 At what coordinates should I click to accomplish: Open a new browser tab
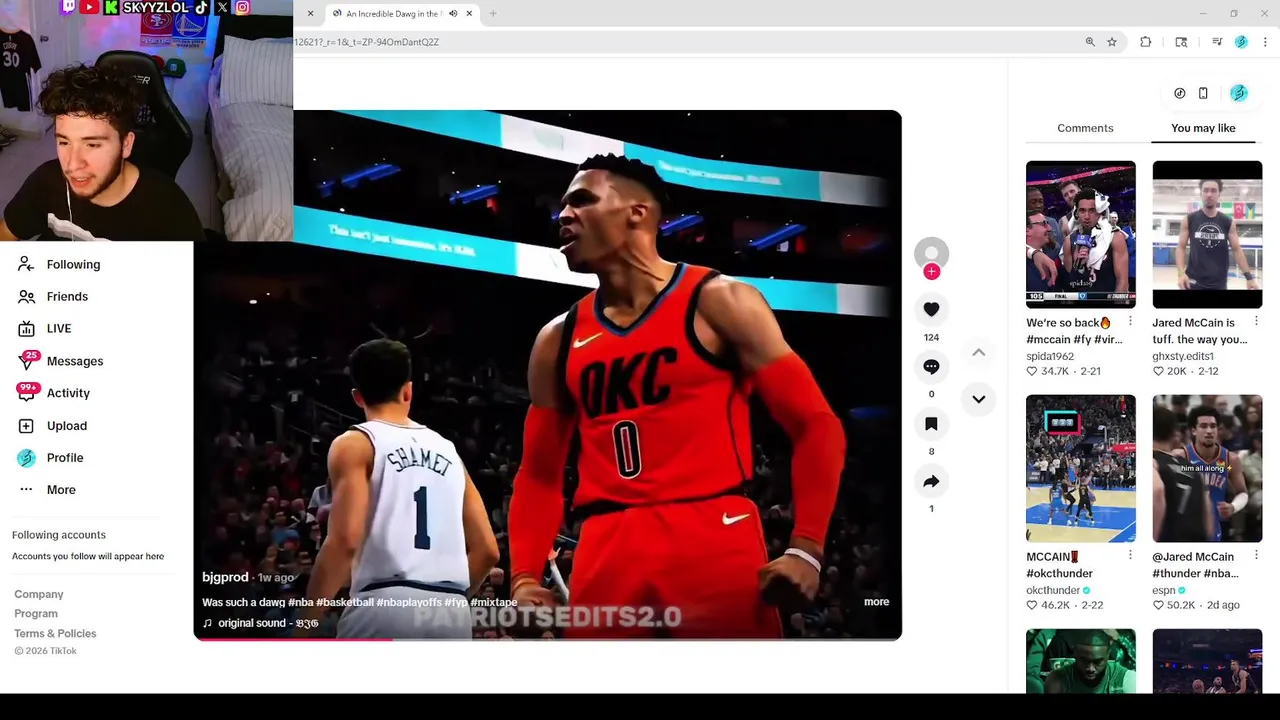pyautogui.click(x=493, y=13)
